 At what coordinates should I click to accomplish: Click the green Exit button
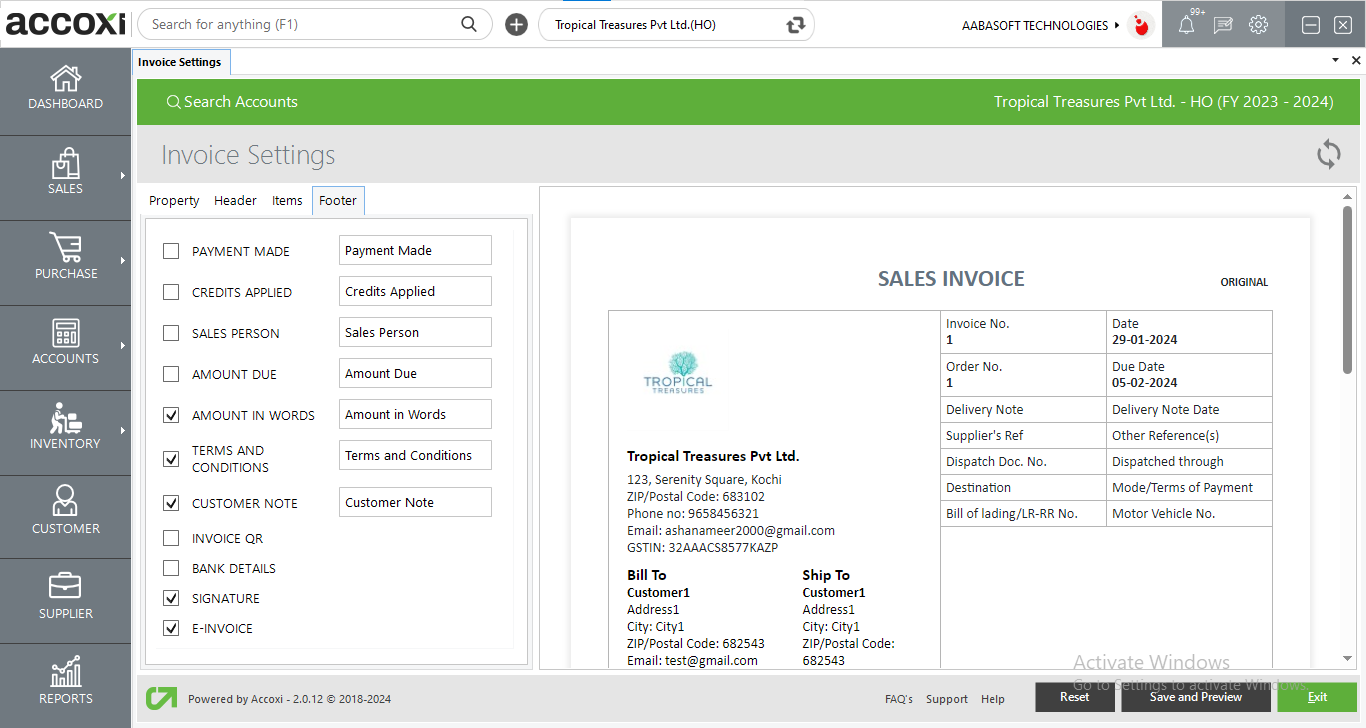[1317, 697]
